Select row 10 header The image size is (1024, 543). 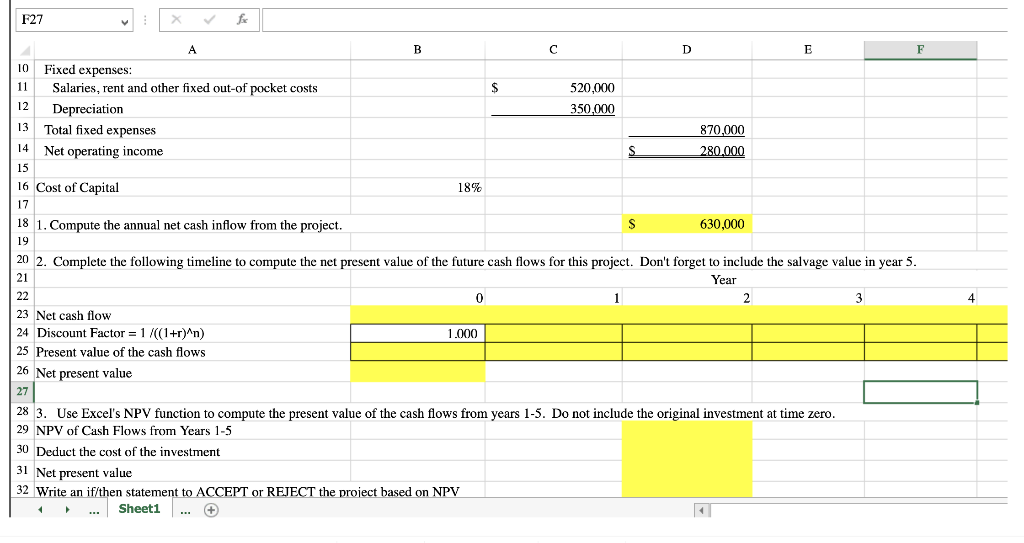pos(23,69)
